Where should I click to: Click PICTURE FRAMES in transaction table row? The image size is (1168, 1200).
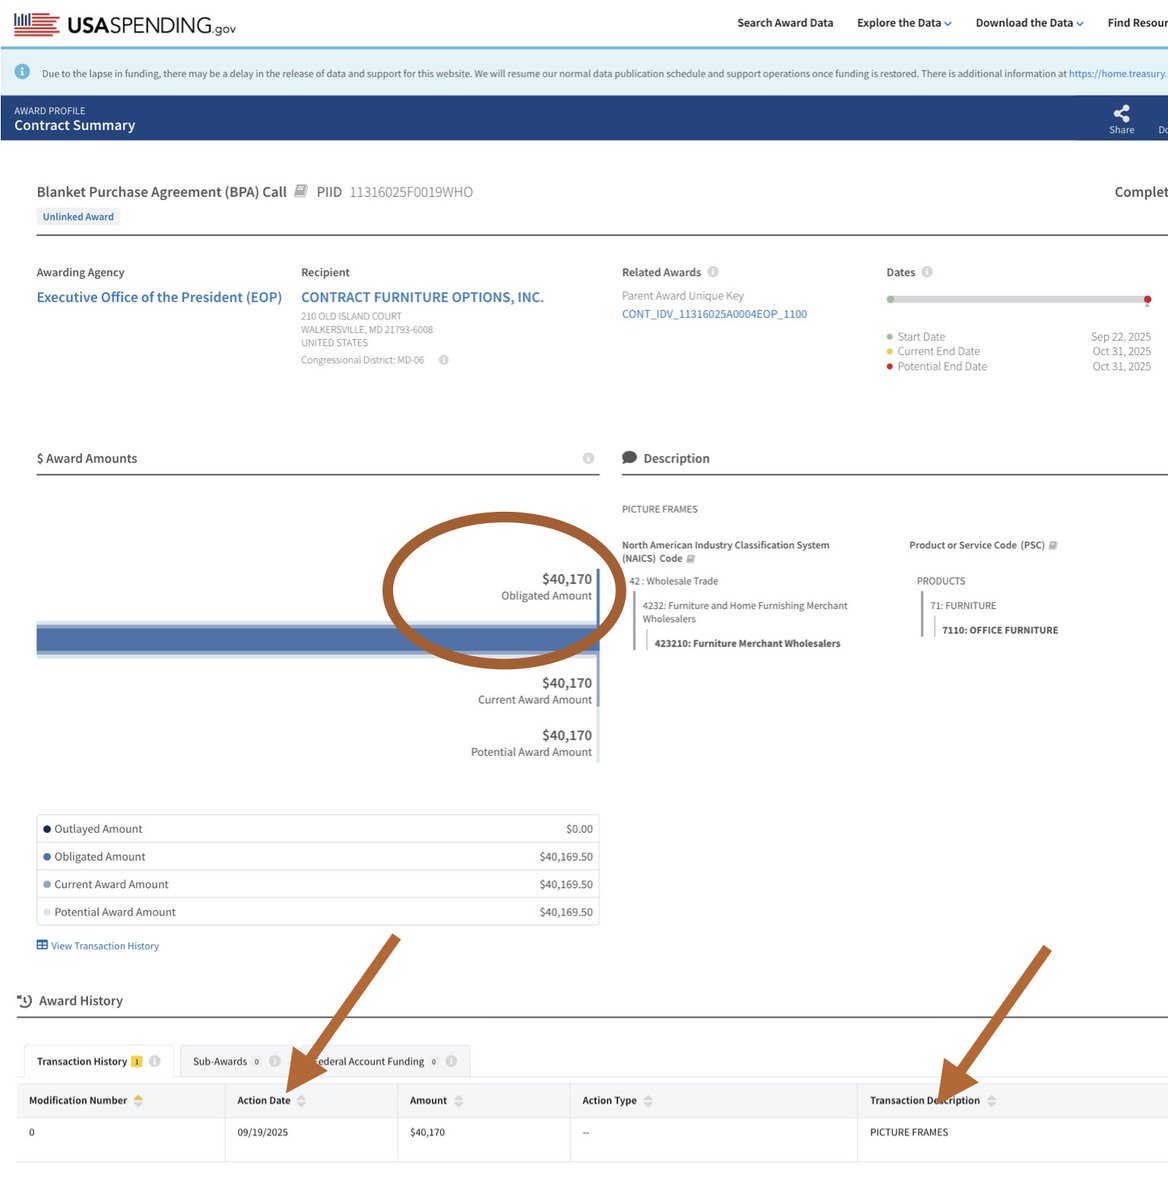(909, 1132)
